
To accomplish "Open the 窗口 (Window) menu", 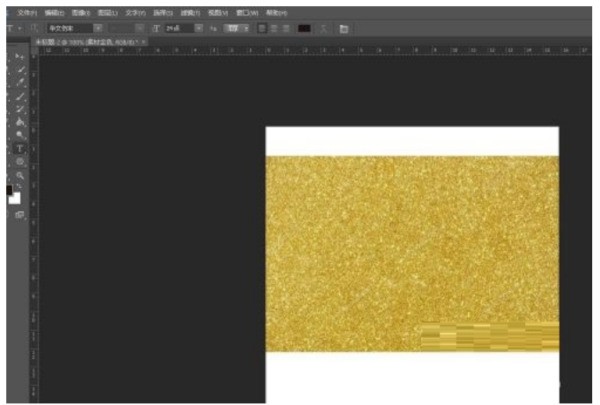I will click(241, 10).
